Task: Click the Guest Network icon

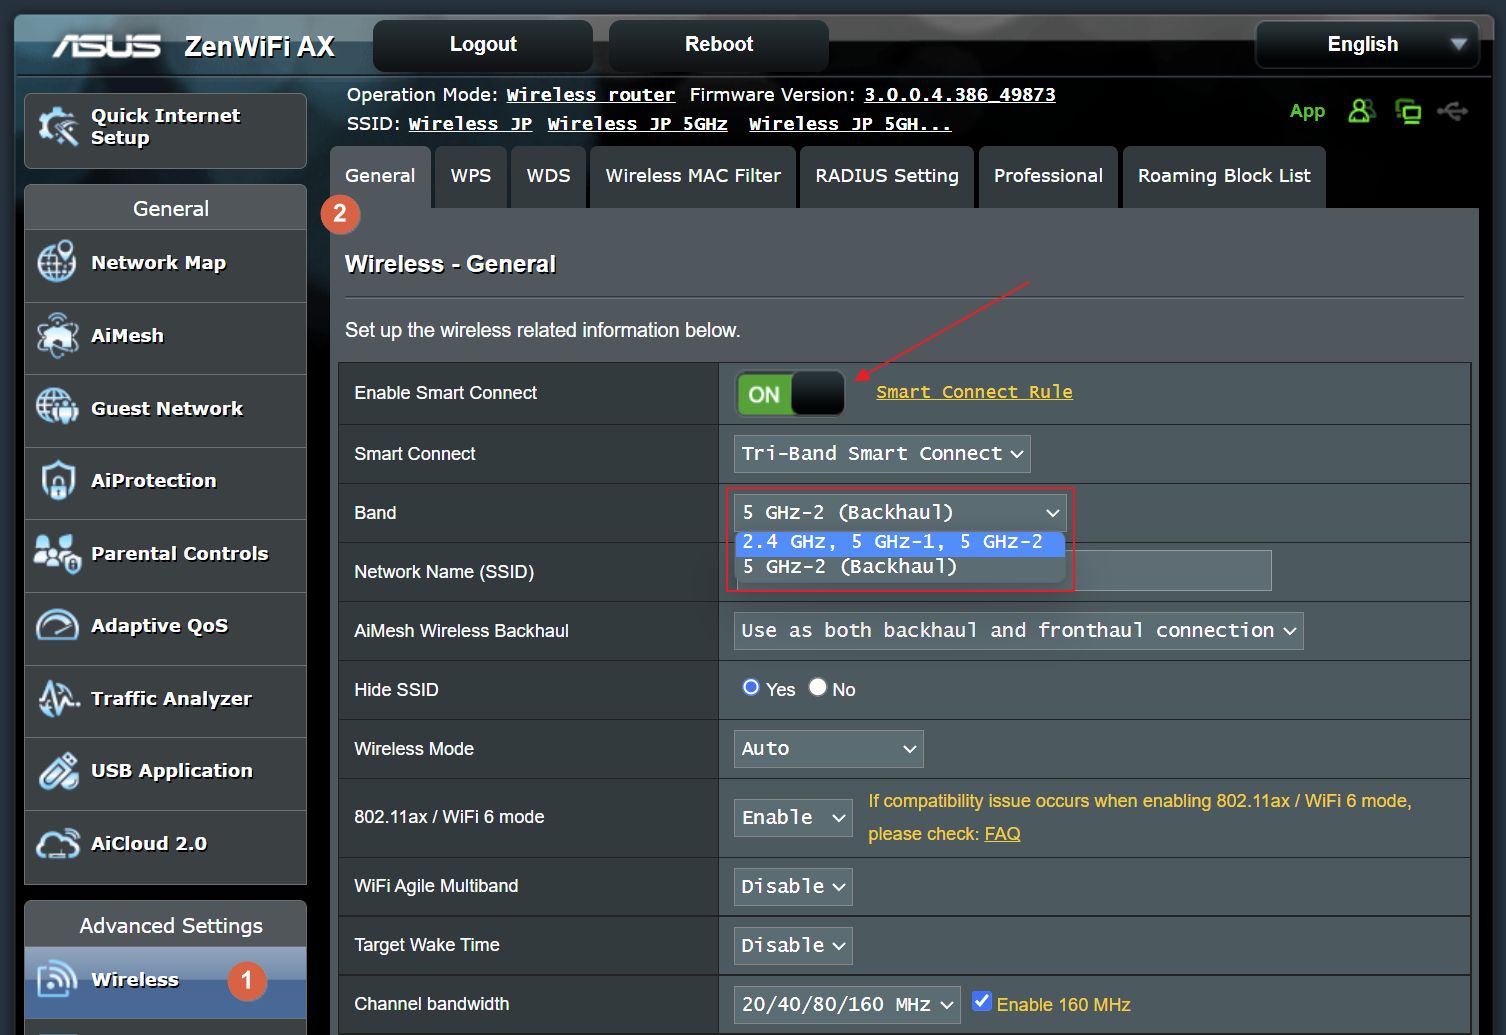Action: (x=57, y=408)
